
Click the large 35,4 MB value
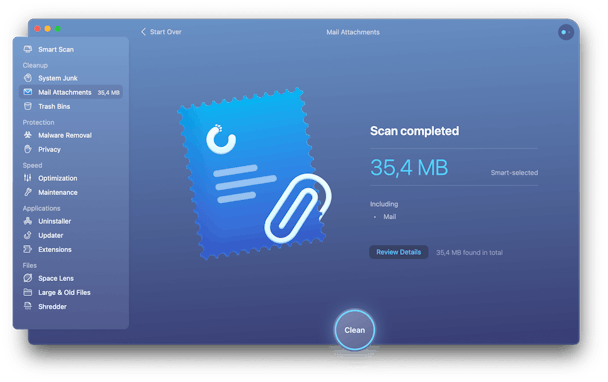(x=409, y=168)
